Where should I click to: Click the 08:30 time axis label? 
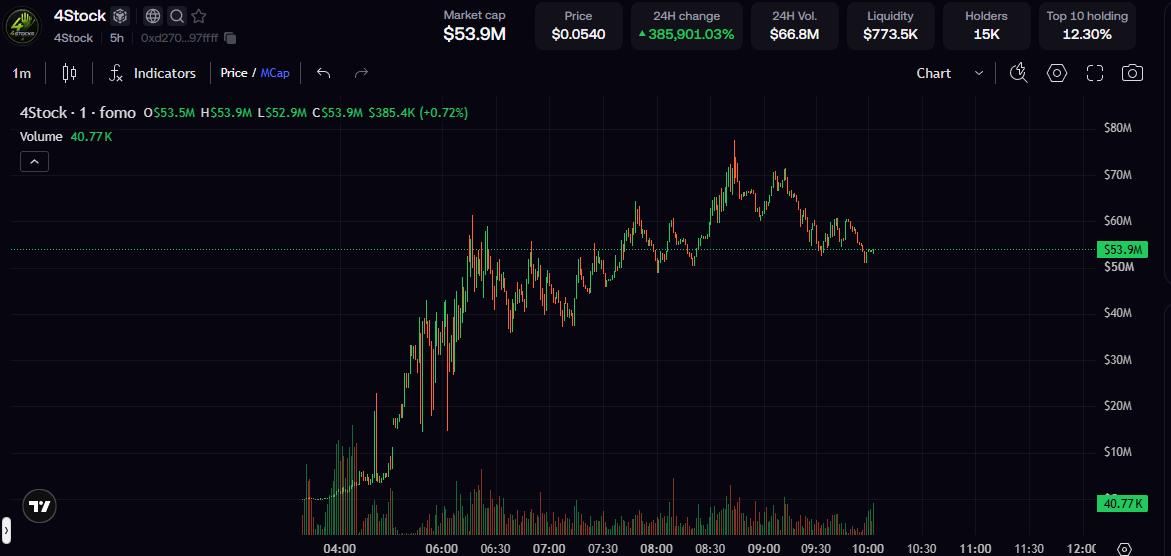tap(710, 549)
